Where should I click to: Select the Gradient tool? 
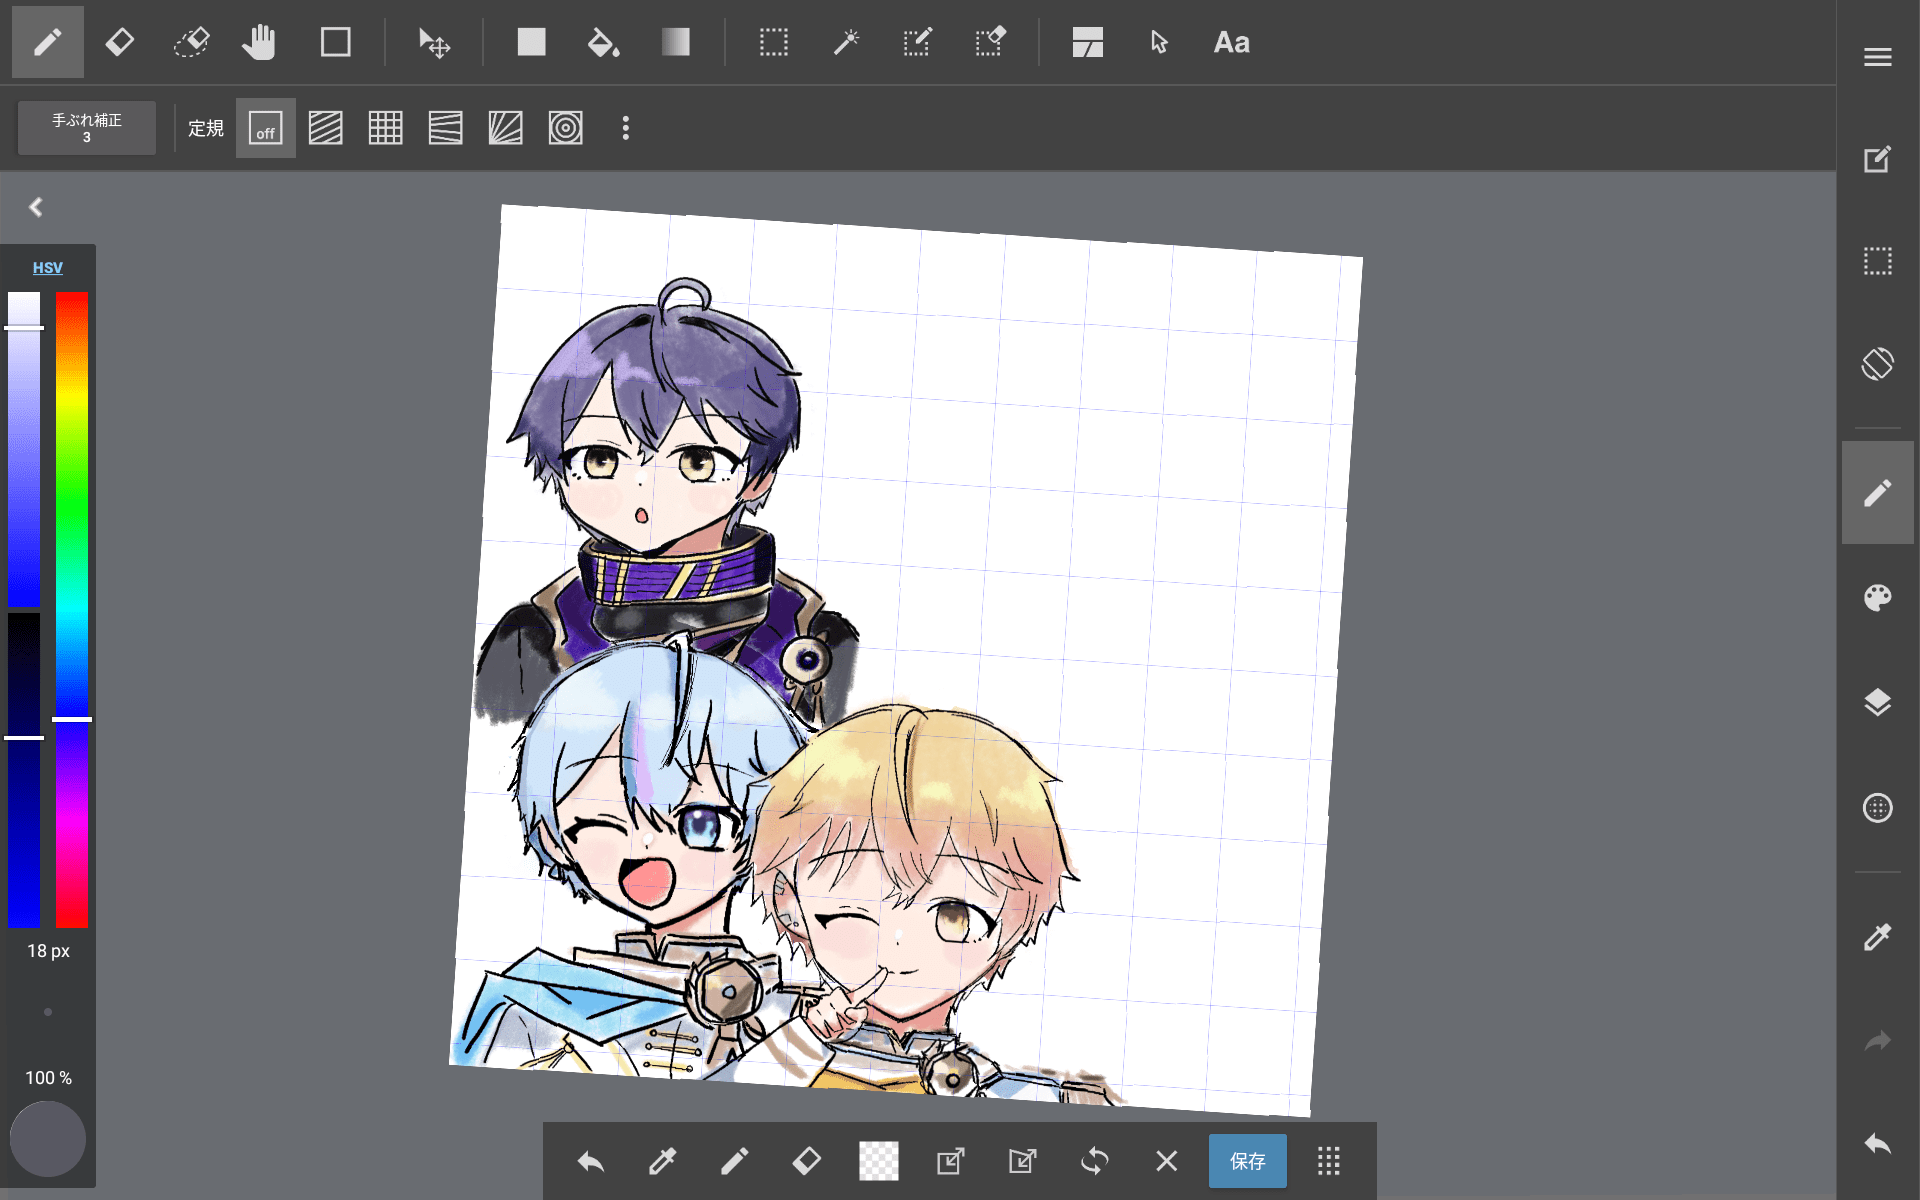pos(675,42)
